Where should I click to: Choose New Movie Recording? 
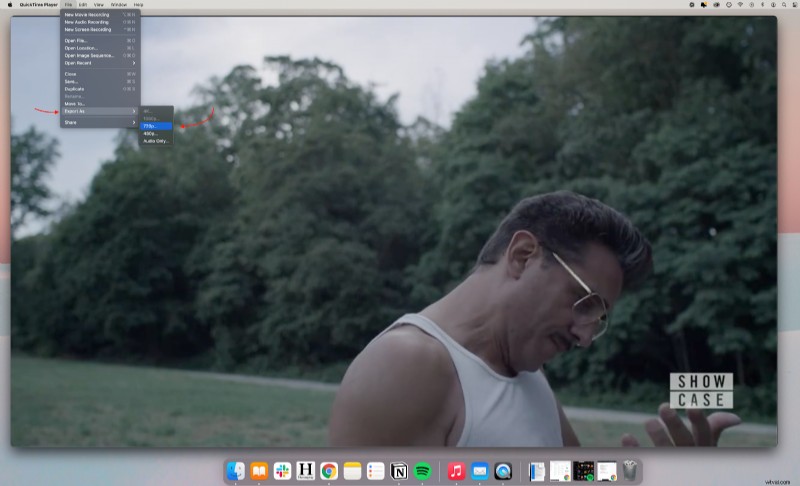100,15
